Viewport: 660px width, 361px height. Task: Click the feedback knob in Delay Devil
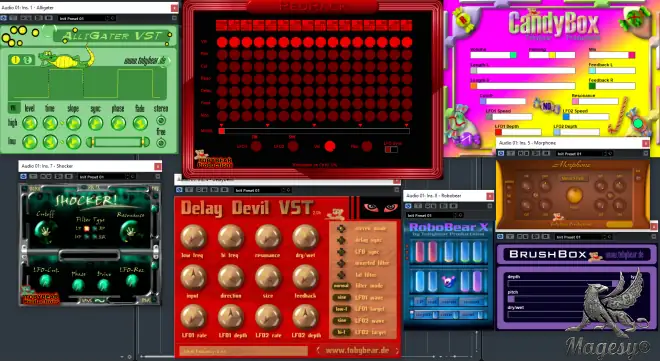(x=306, y=278)
